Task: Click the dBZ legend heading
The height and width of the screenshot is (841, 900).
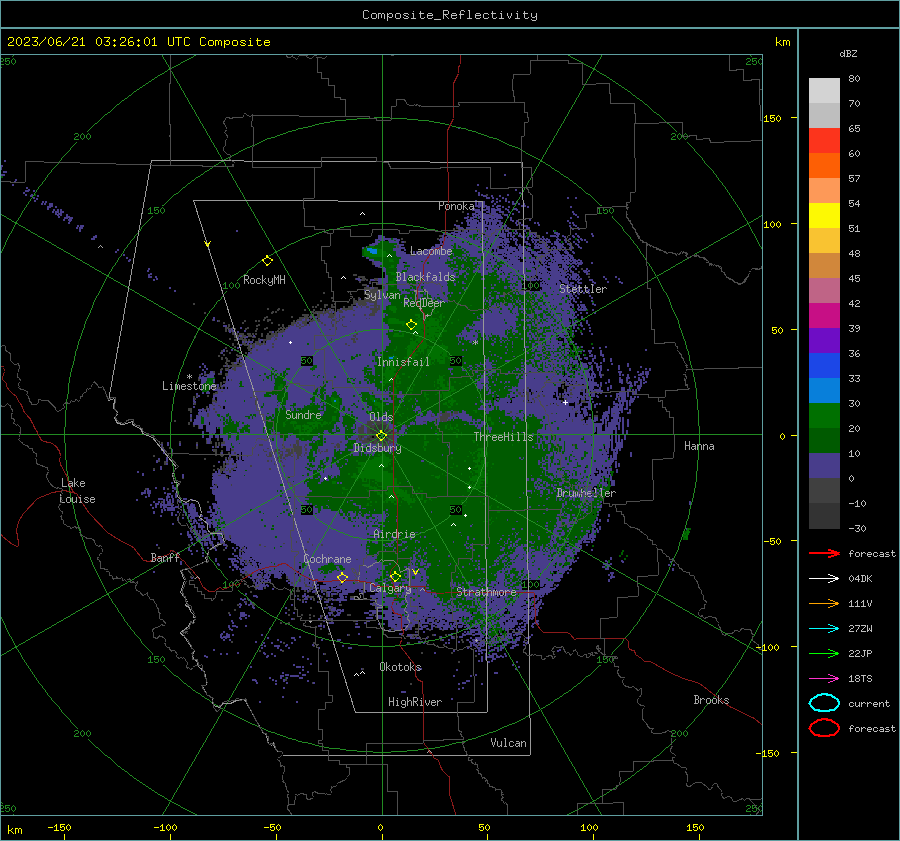Action: pyautogui.click(x=848, y=54)
